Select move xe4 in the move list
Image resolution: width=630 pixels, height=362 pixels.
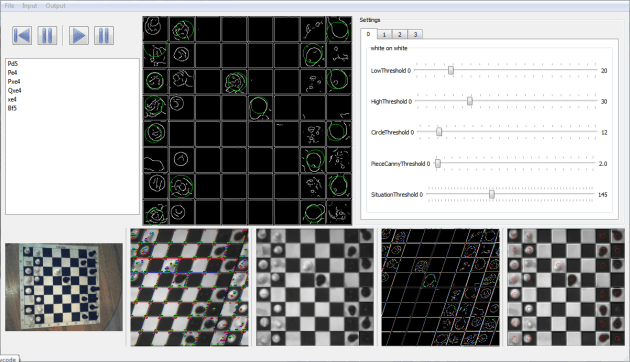point(12,99)
